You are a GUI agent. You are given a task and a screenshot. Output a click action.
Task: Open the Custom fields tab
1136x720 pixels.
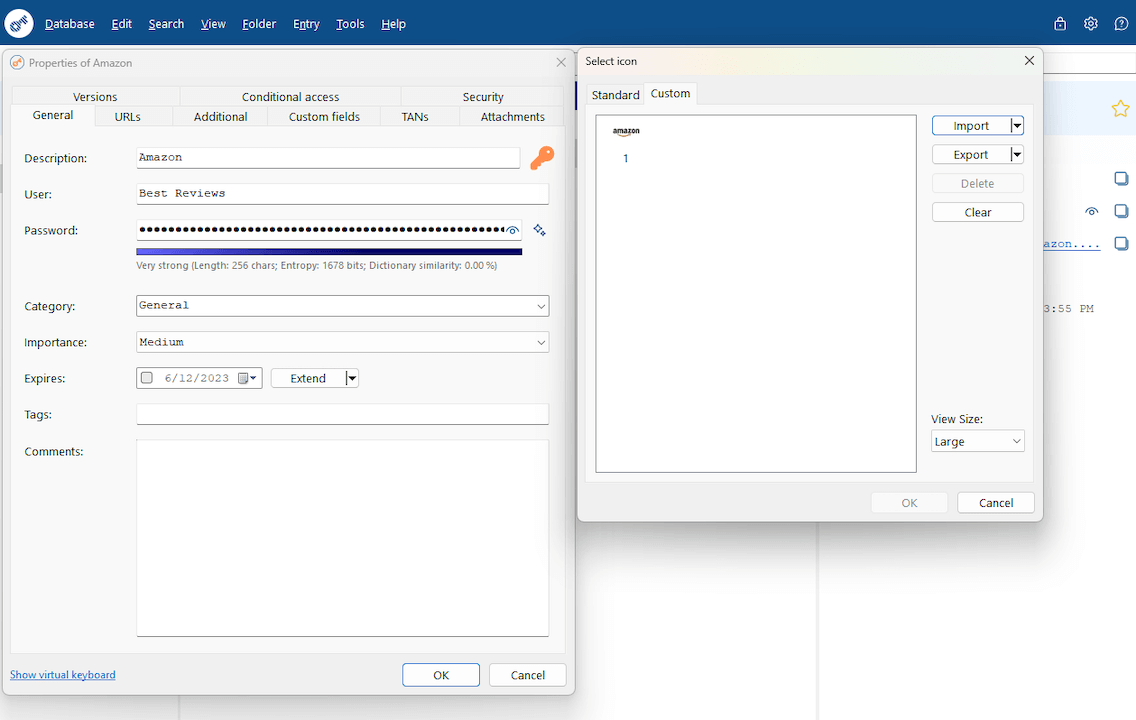[324, 117]
